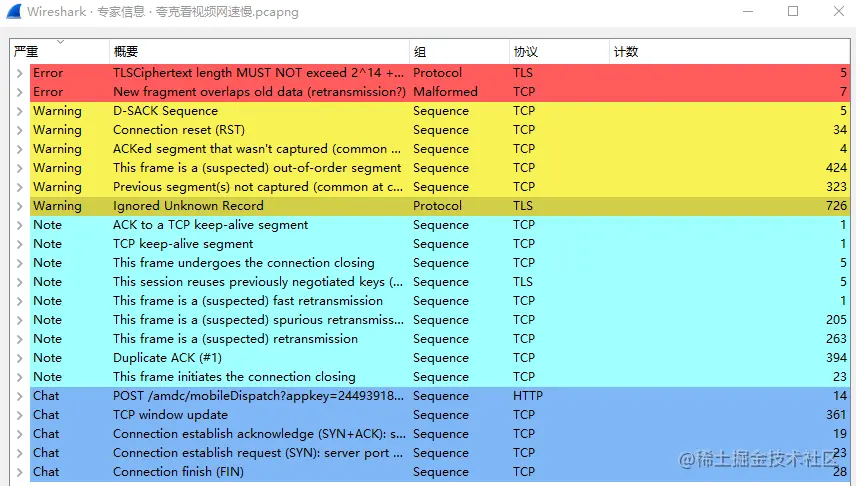
Task: Sort by the 协议 protocol column header
Action: point(559,52)
